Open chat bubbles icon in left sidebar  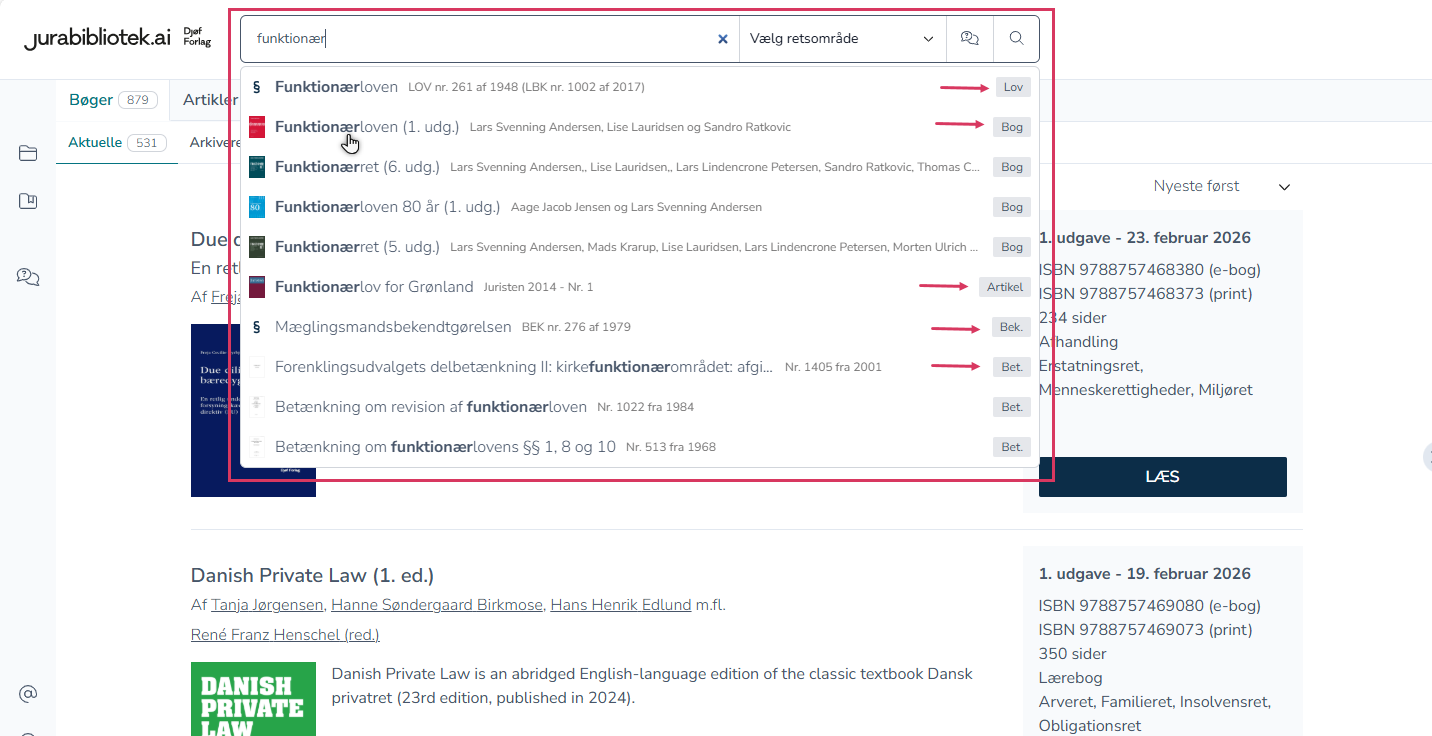pos(28,277)
